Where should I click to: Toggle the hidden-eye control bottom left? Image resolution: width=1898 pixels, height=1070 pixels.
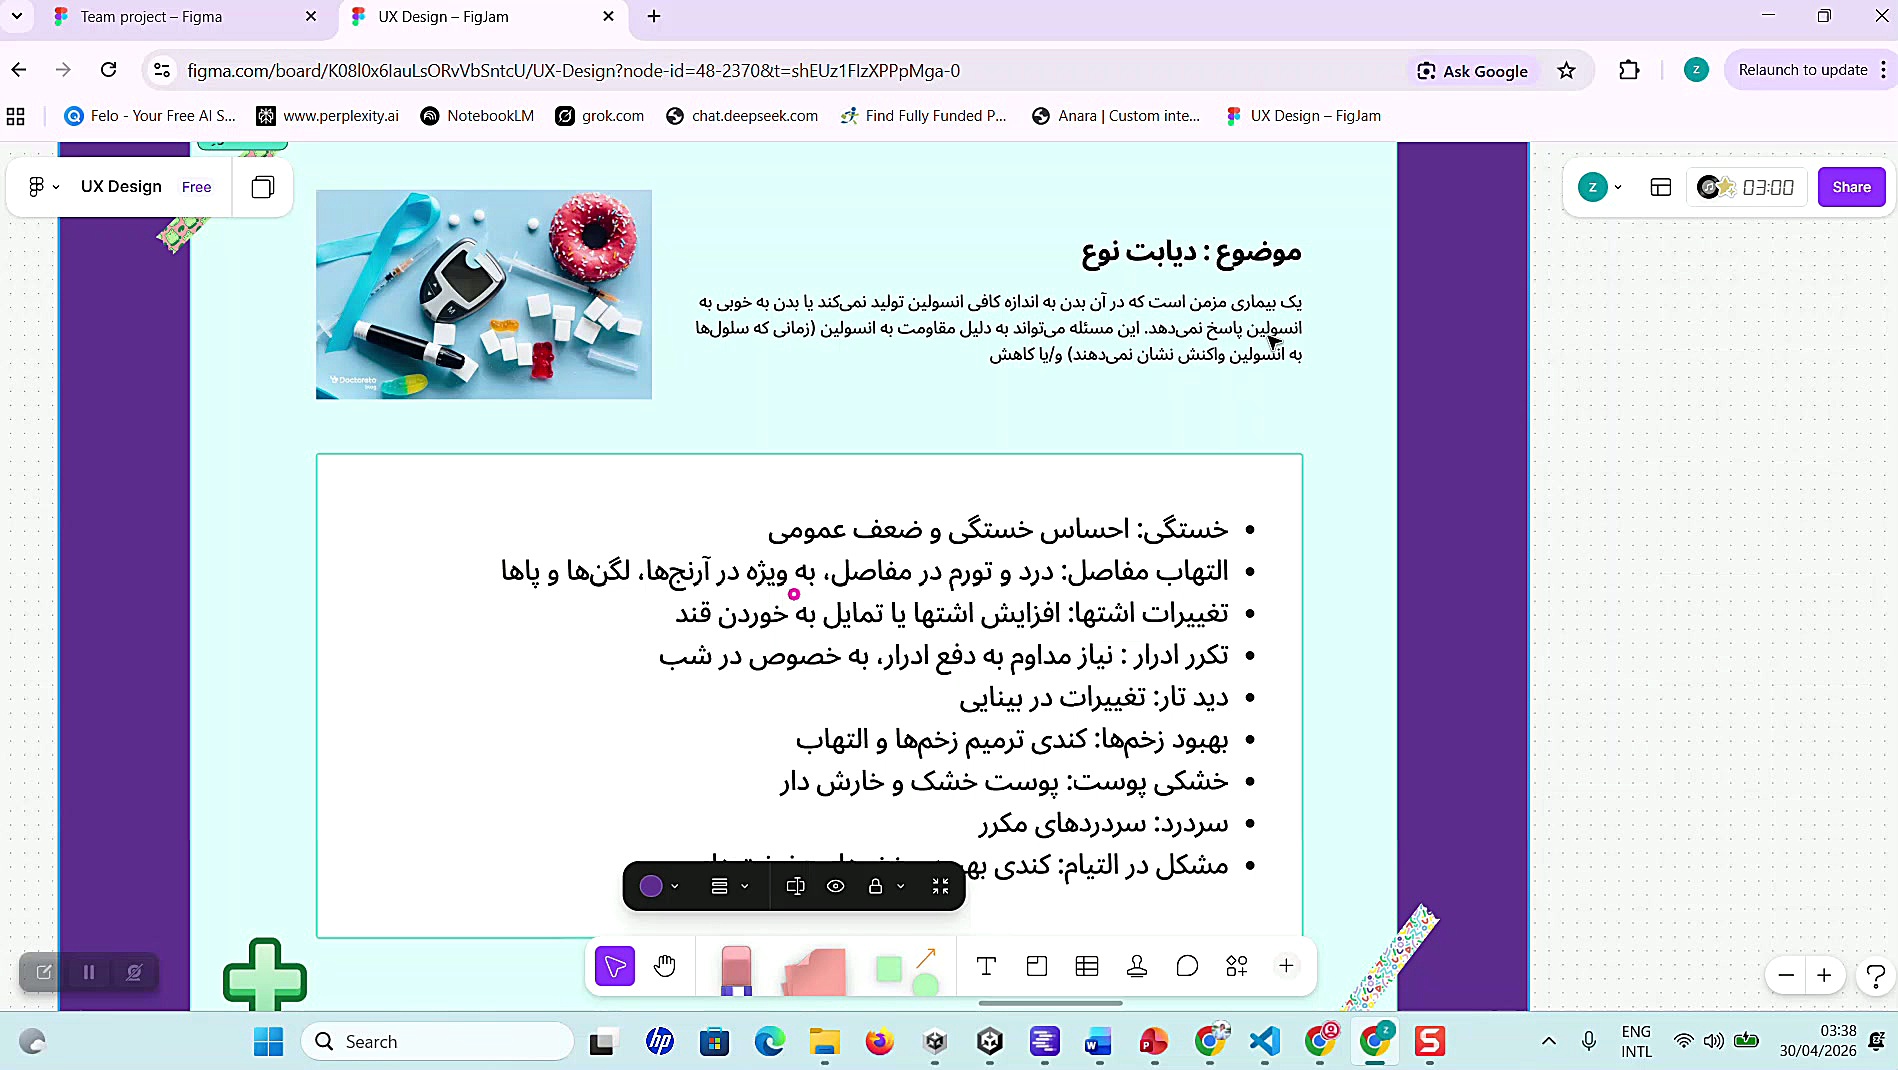134,972
